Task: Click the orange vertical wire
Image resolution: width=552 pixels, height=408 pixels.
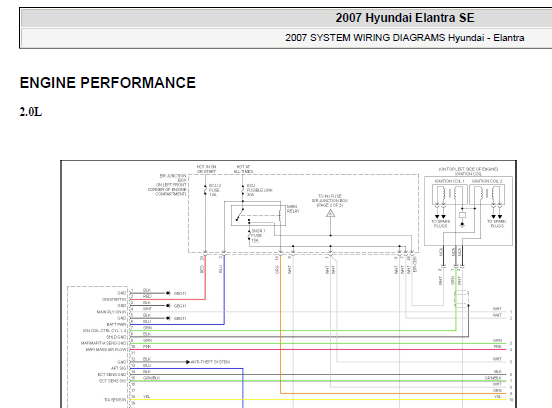Action: pos(280,324)
